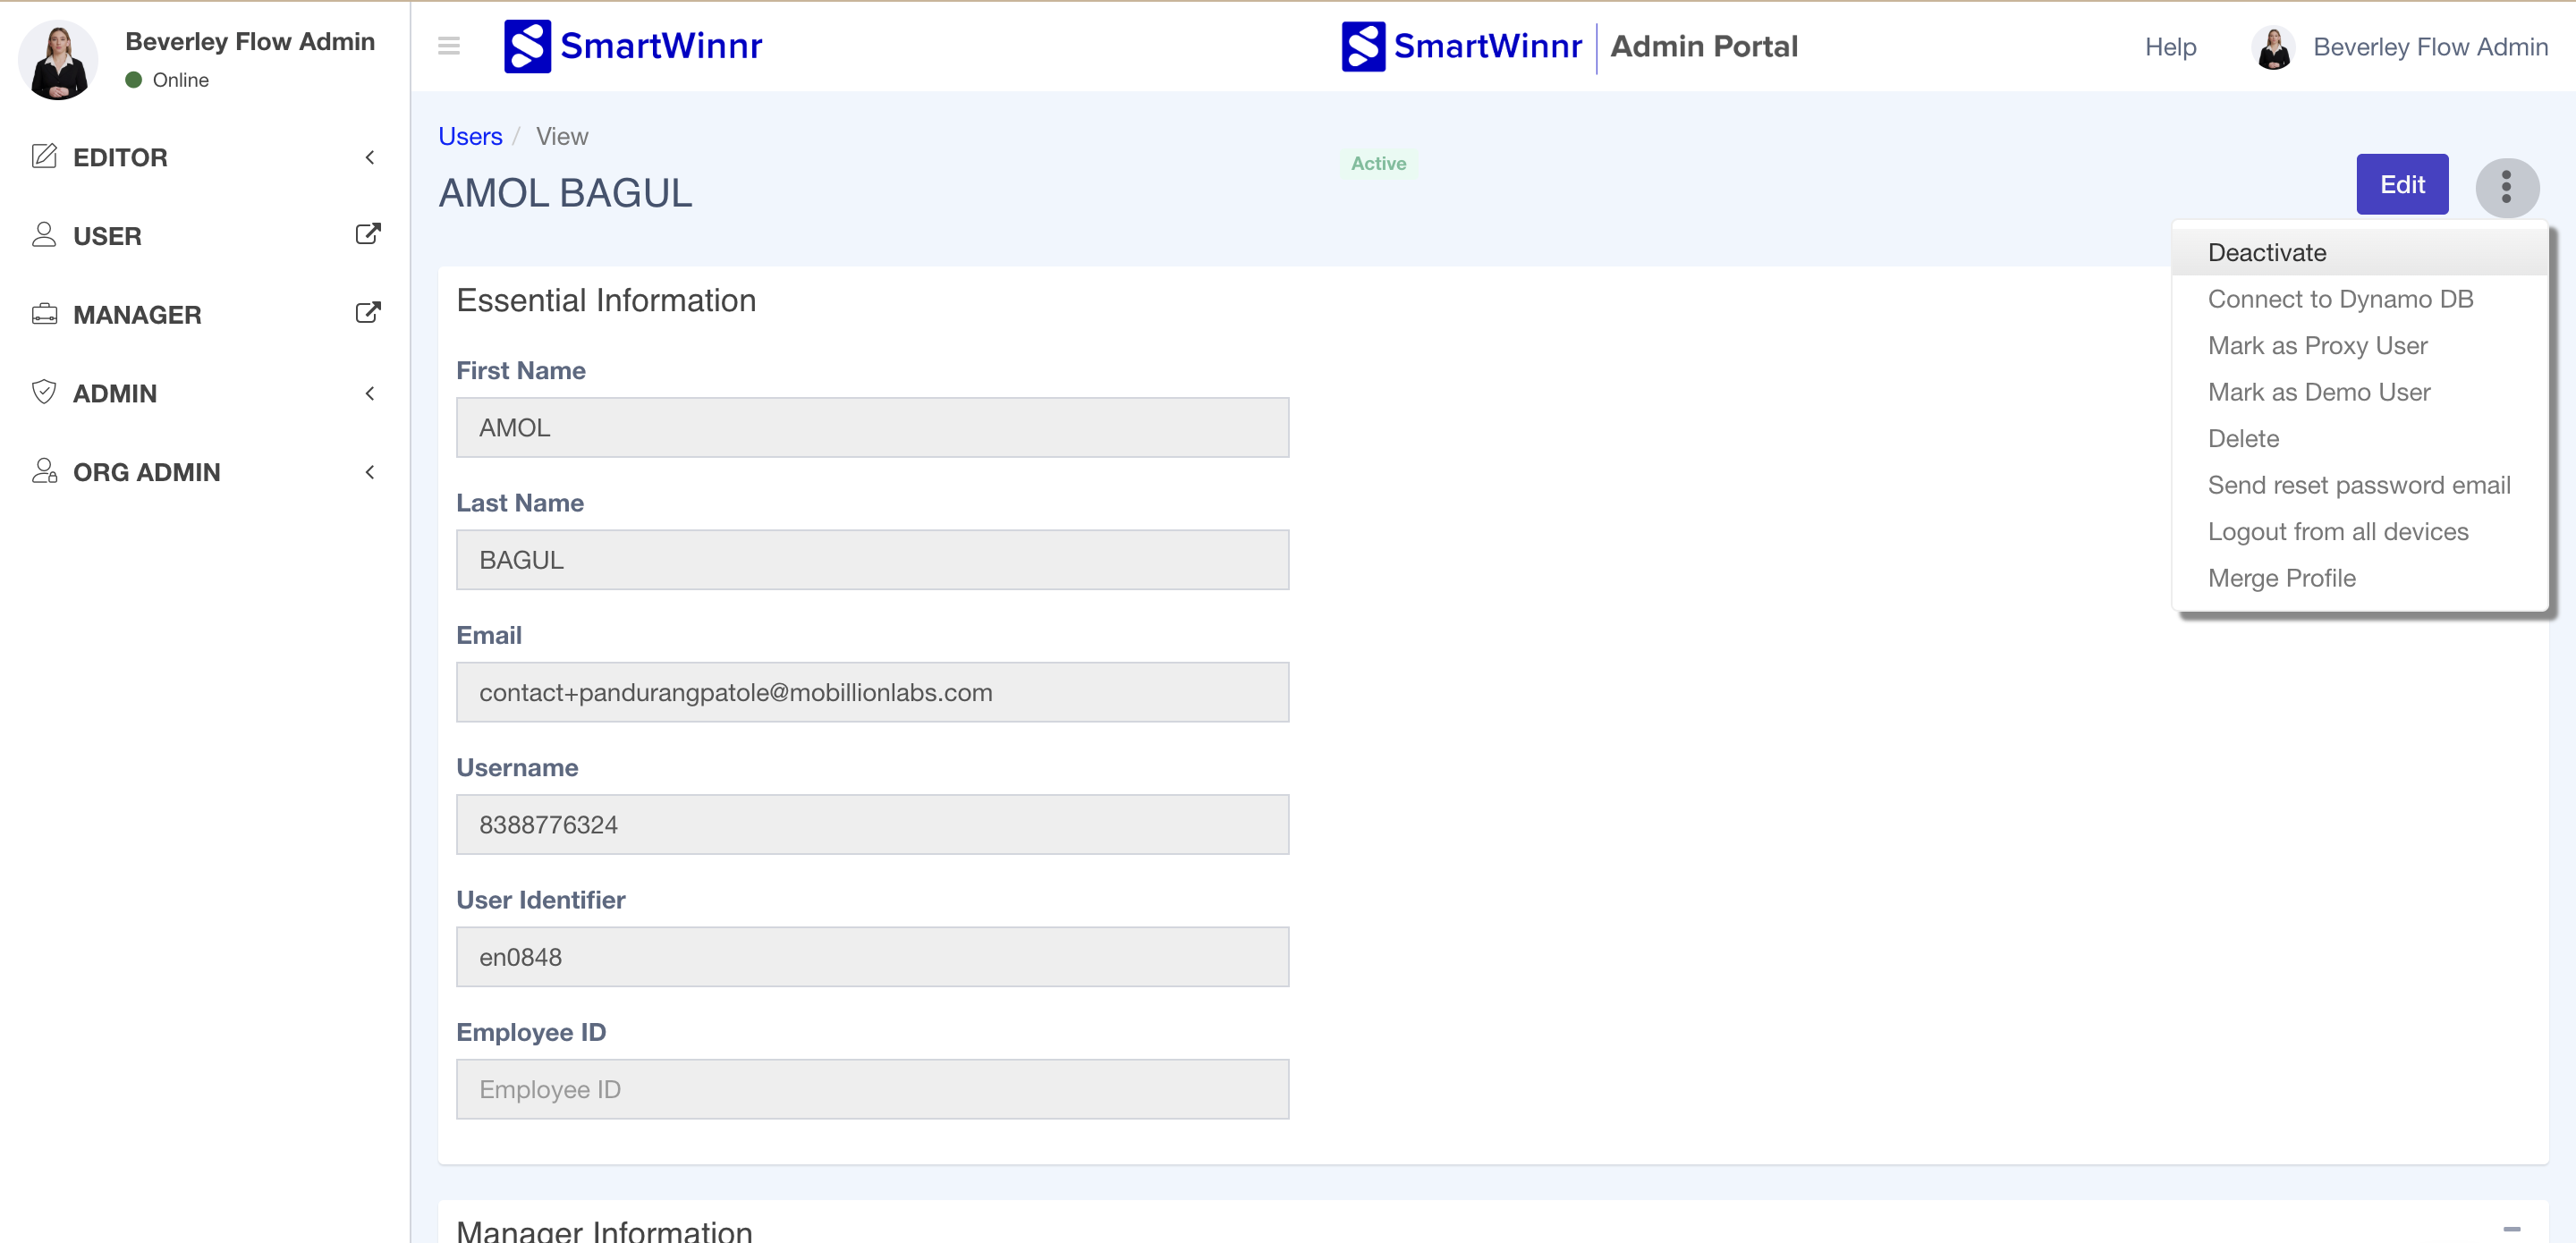Screen dimensions: 2576x1243
Task: Select Deactivate from the dropdown menu
Action: [x=2266, y=252]
